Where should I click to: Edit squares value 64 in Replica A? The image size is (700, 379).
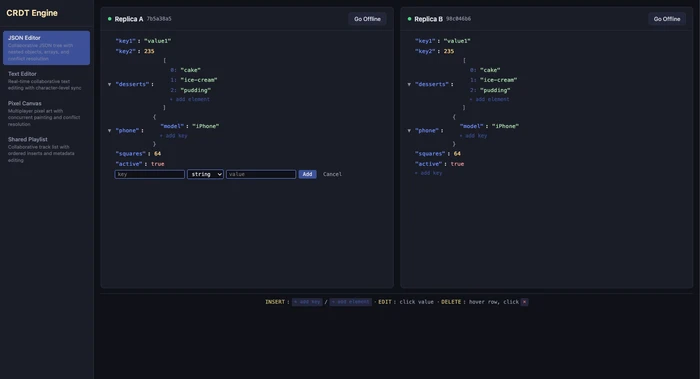coord(158,154)
